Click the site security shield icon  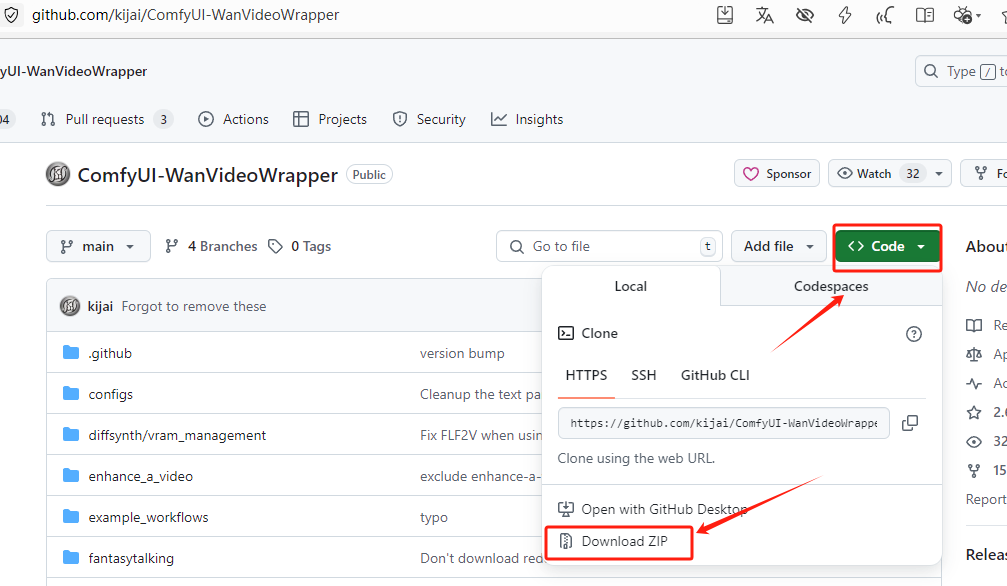(12, 15)
